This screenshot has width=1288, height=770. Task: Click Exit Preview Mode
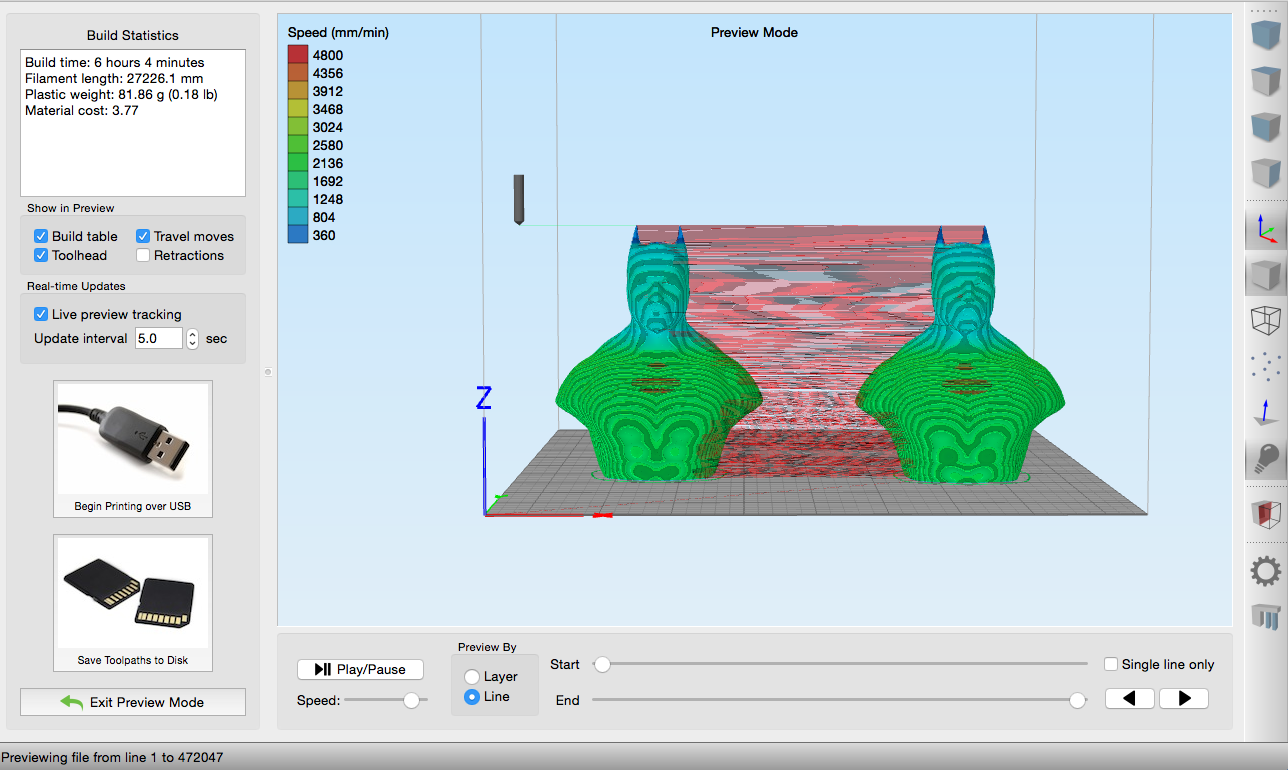[133, 702]
